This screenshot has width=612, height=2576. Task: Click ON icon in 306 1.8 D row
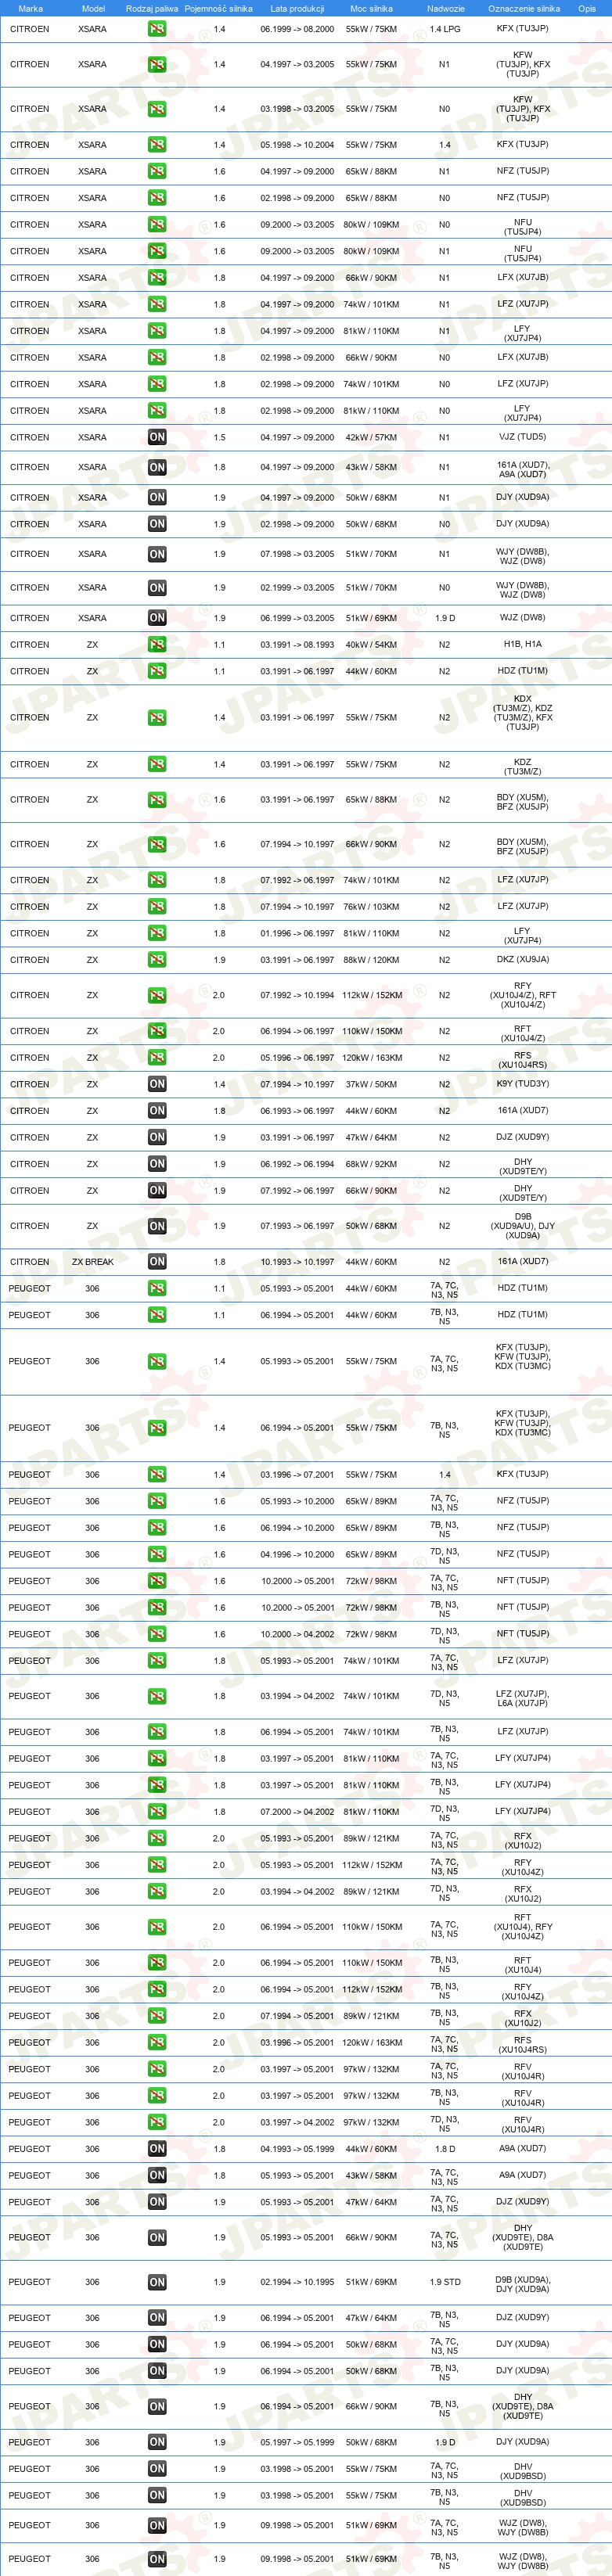coord(157,2149)
